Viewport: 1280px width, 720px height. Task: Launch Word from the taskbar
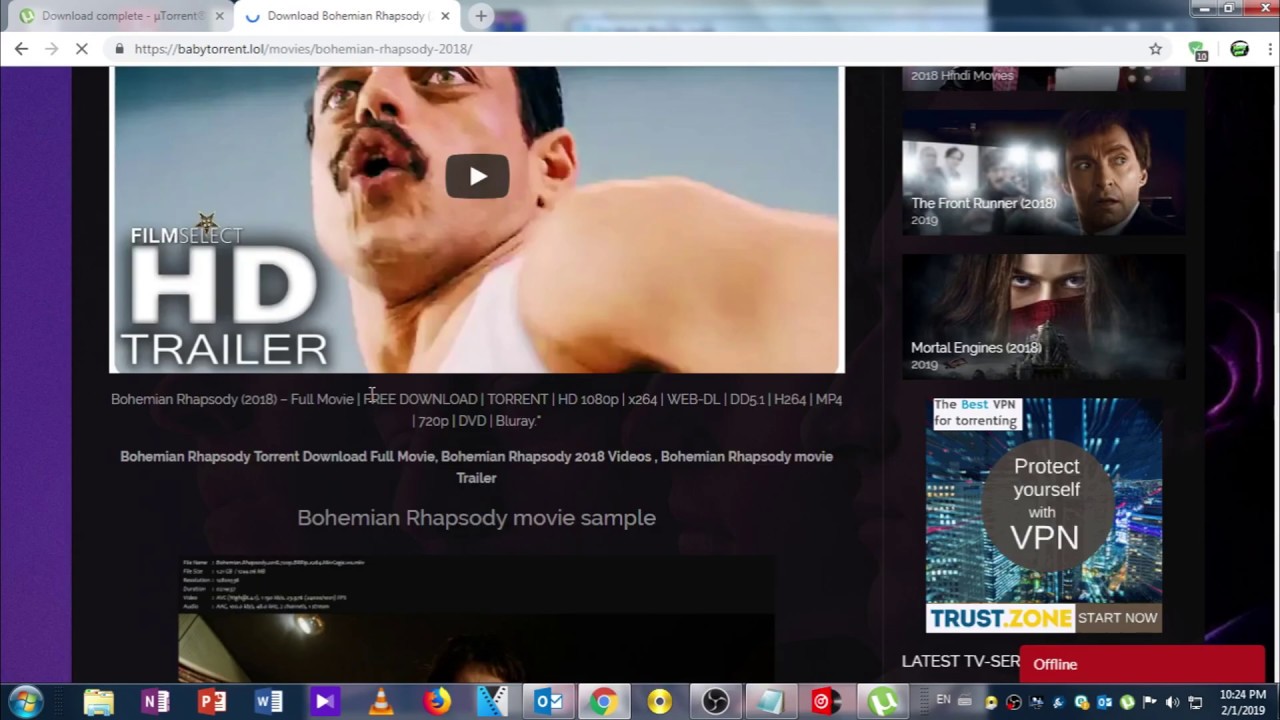pos(268,702)
